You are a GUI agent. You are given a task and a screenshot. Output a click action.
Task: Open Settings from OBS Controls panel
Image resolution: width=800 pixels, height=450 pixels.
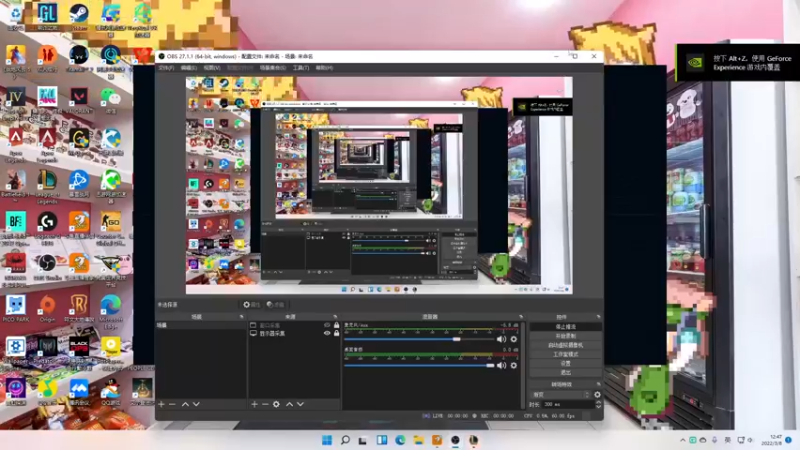click(x=565, y=363)
